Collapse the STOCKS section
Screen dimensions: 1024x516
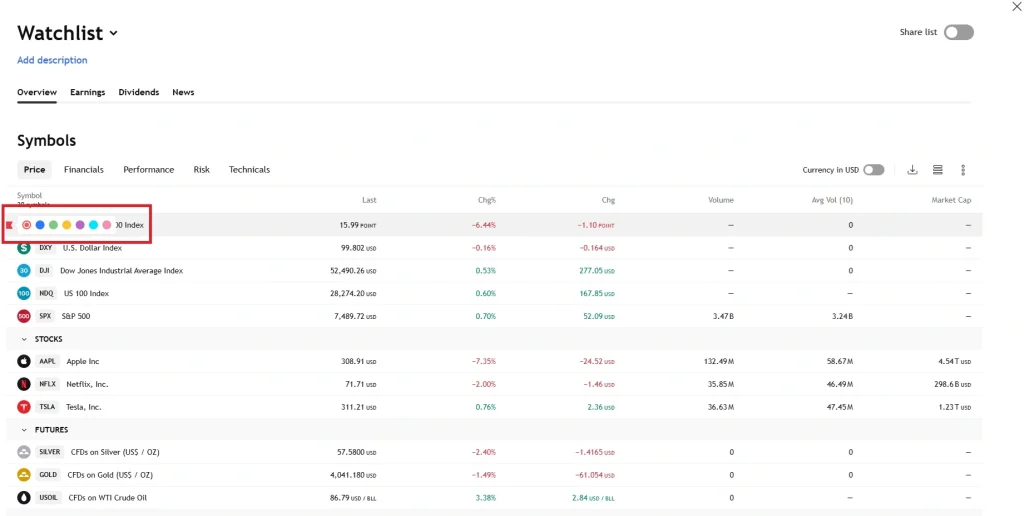click(x=24, y=339)
